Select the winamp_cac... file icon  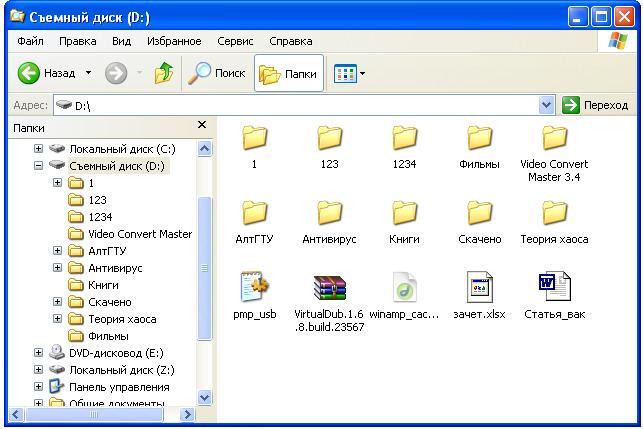point(404,287)
